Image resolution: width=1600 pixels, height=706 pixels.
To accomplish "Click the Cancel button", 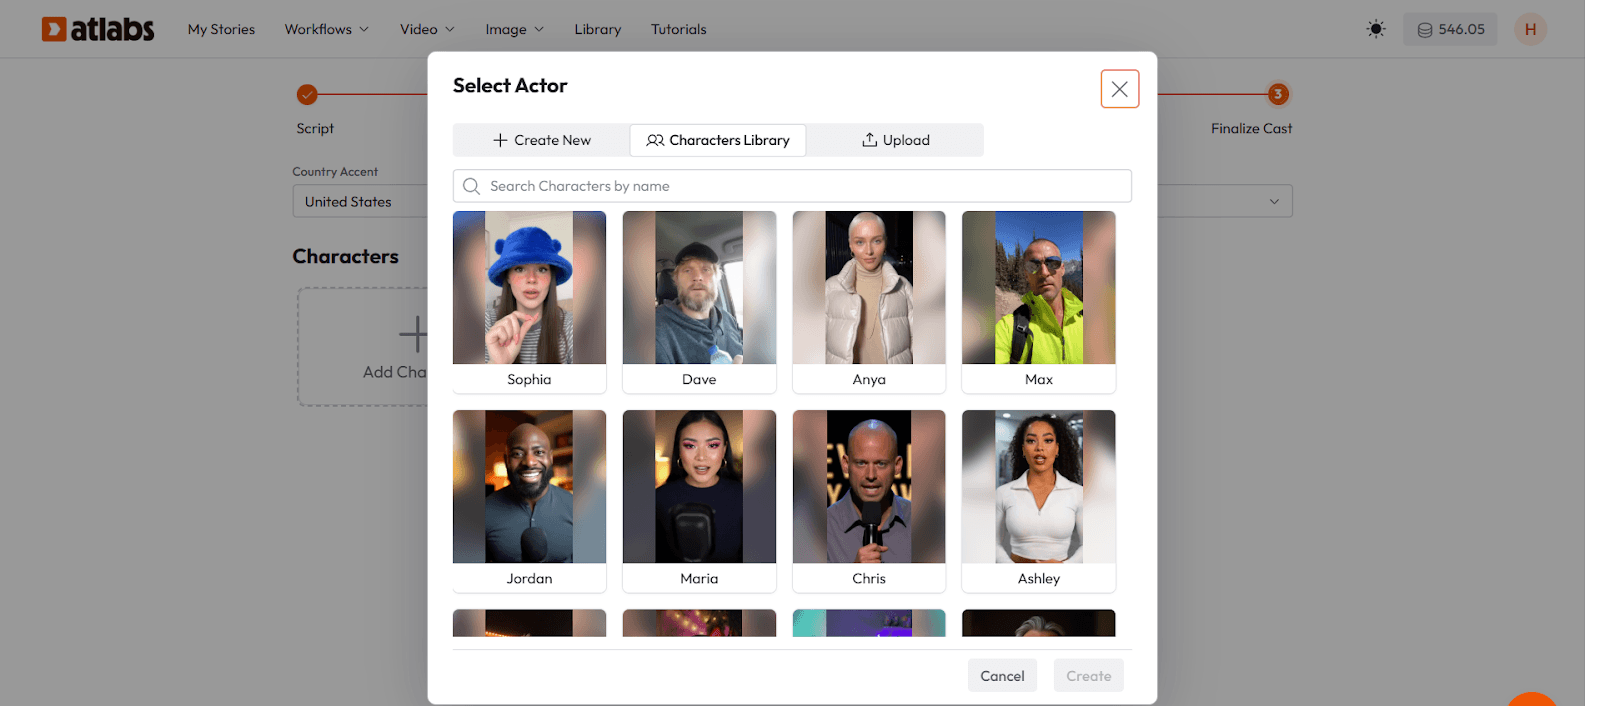I will pyautogui.click(x=1002, y=676).
